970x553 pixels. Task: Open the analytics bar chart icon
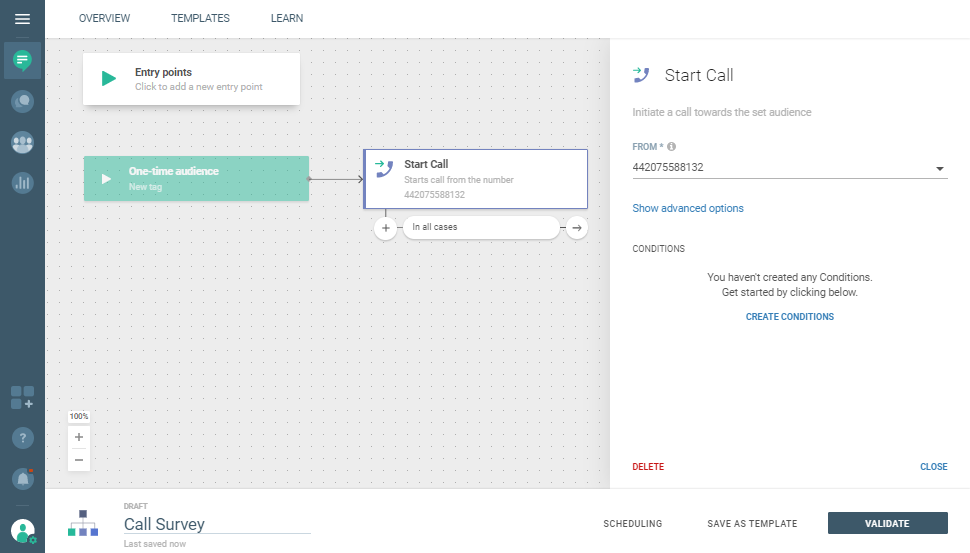[x=22, y=183]
